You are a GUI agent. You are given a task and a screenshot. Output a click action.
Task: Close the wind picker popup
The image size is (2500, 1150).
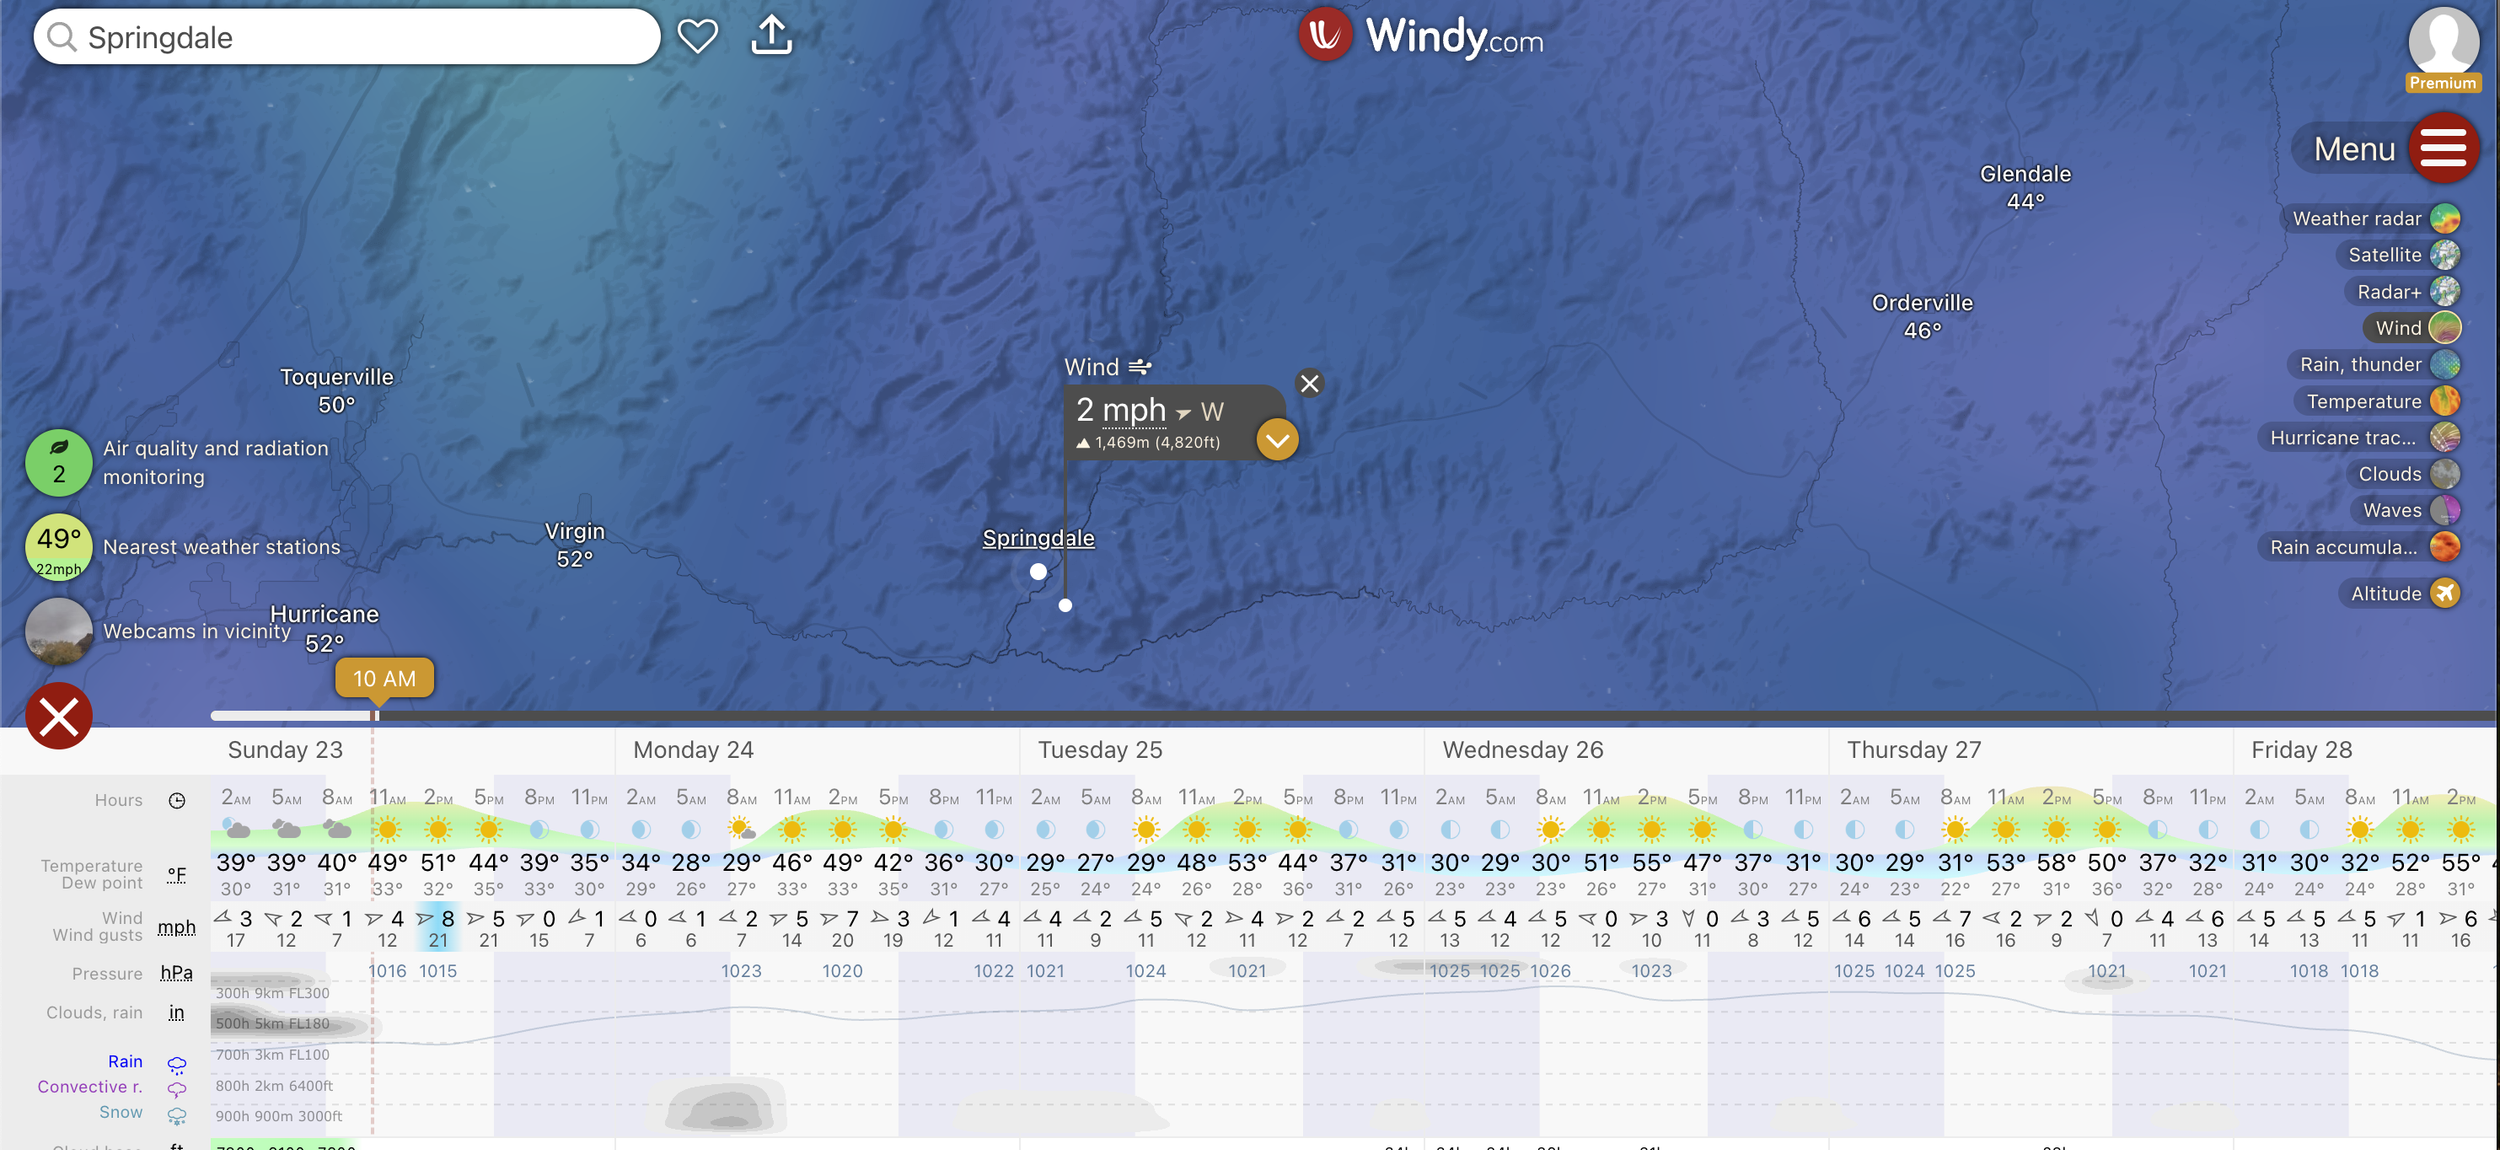click(1309, 383)
